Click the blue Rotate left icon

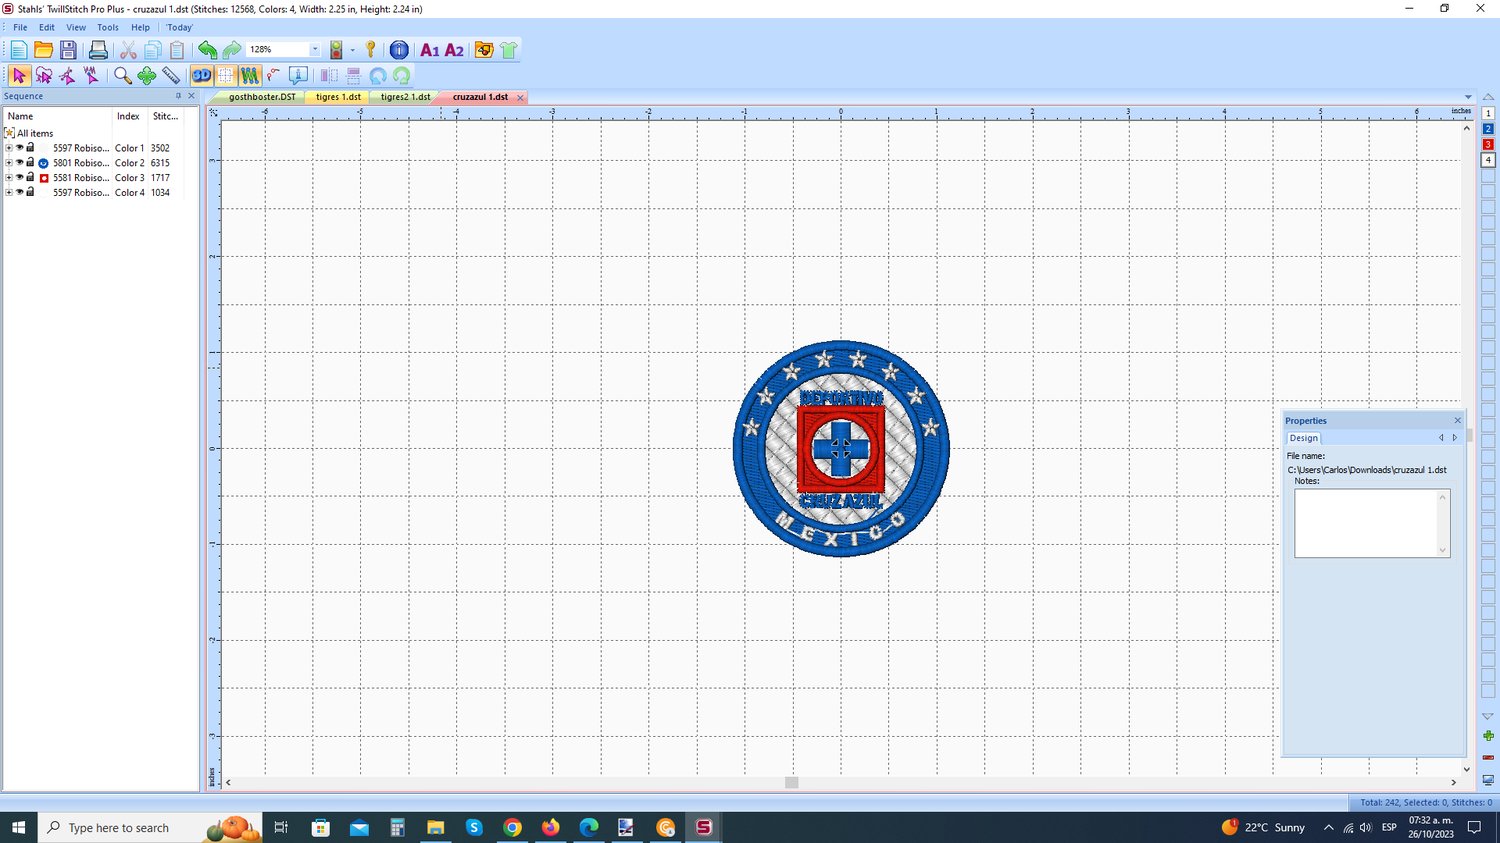tap(378, 75)
